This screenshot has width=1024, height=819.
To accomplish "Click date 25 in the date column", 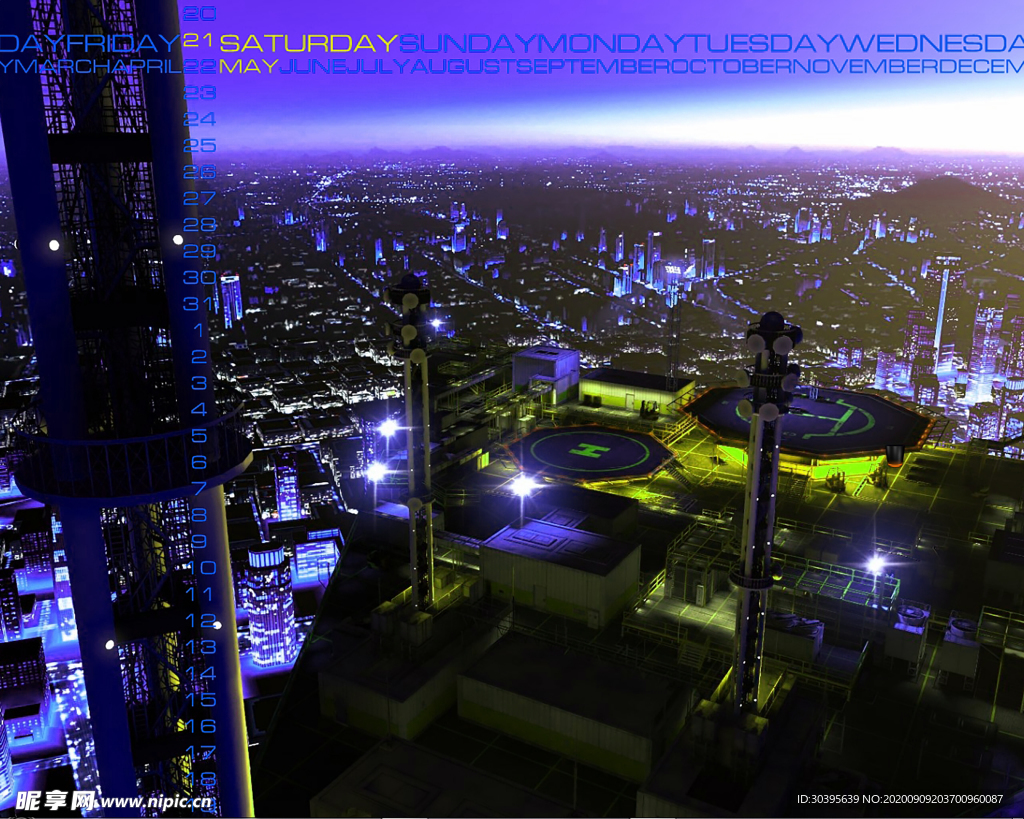I will pos(200,145).
